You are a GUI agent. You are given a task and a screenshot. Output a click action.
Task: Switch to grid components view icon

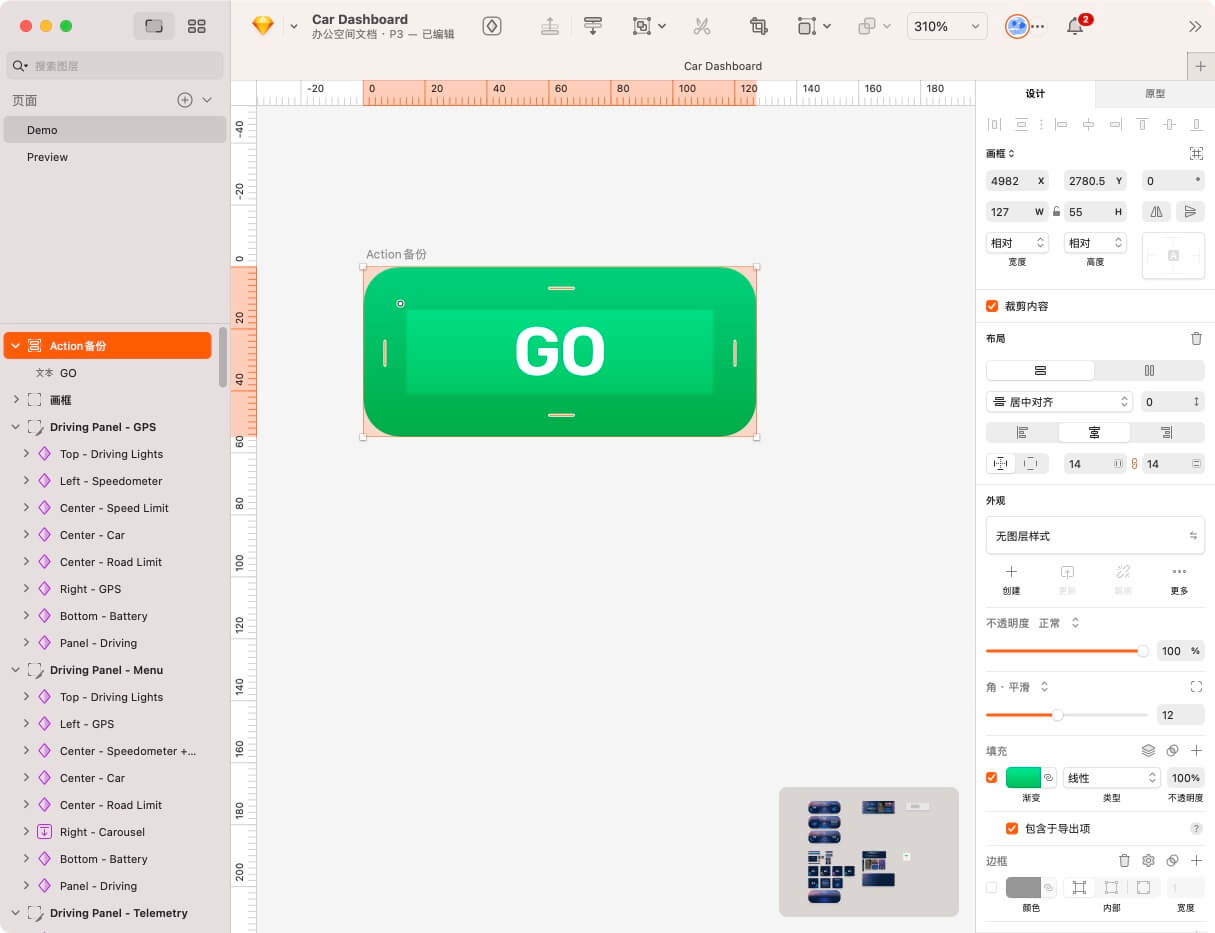coord(197,27)
